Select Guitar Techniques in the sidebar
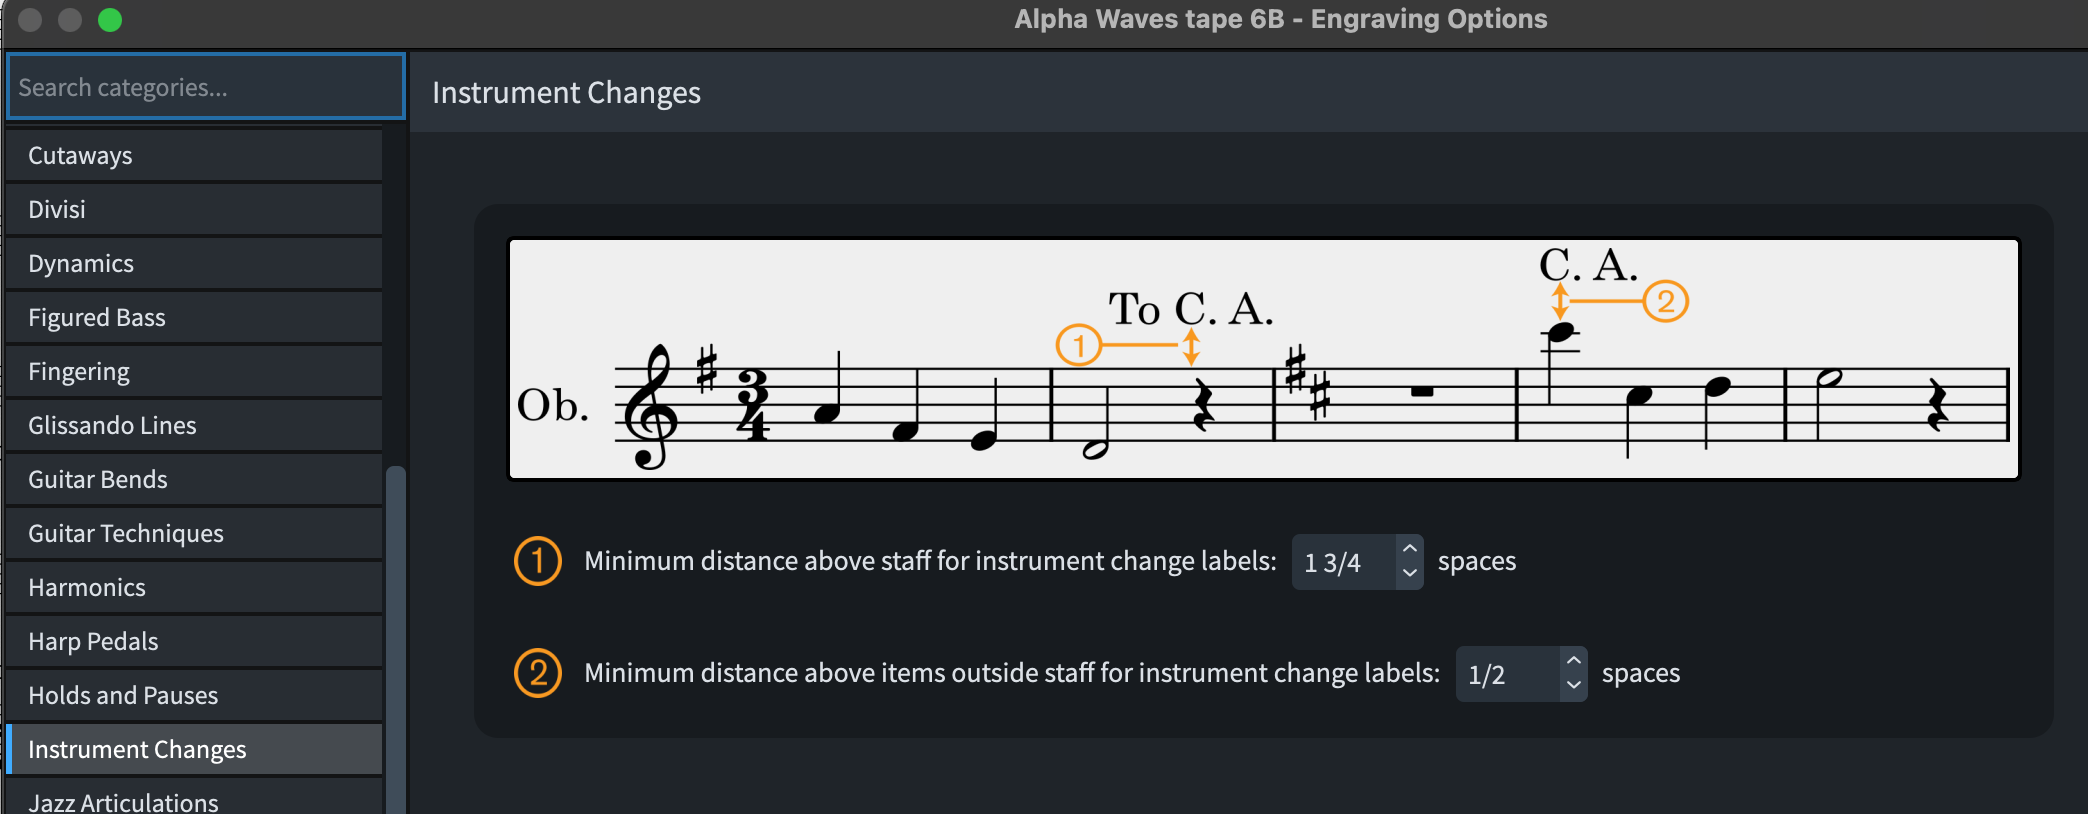The width and height of the screenshot is (2088, 814). [x=194, y=533]
